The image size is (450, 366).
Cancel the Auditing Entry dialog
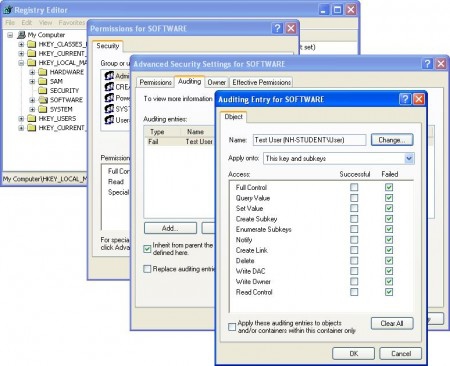[x=401, y=354]
